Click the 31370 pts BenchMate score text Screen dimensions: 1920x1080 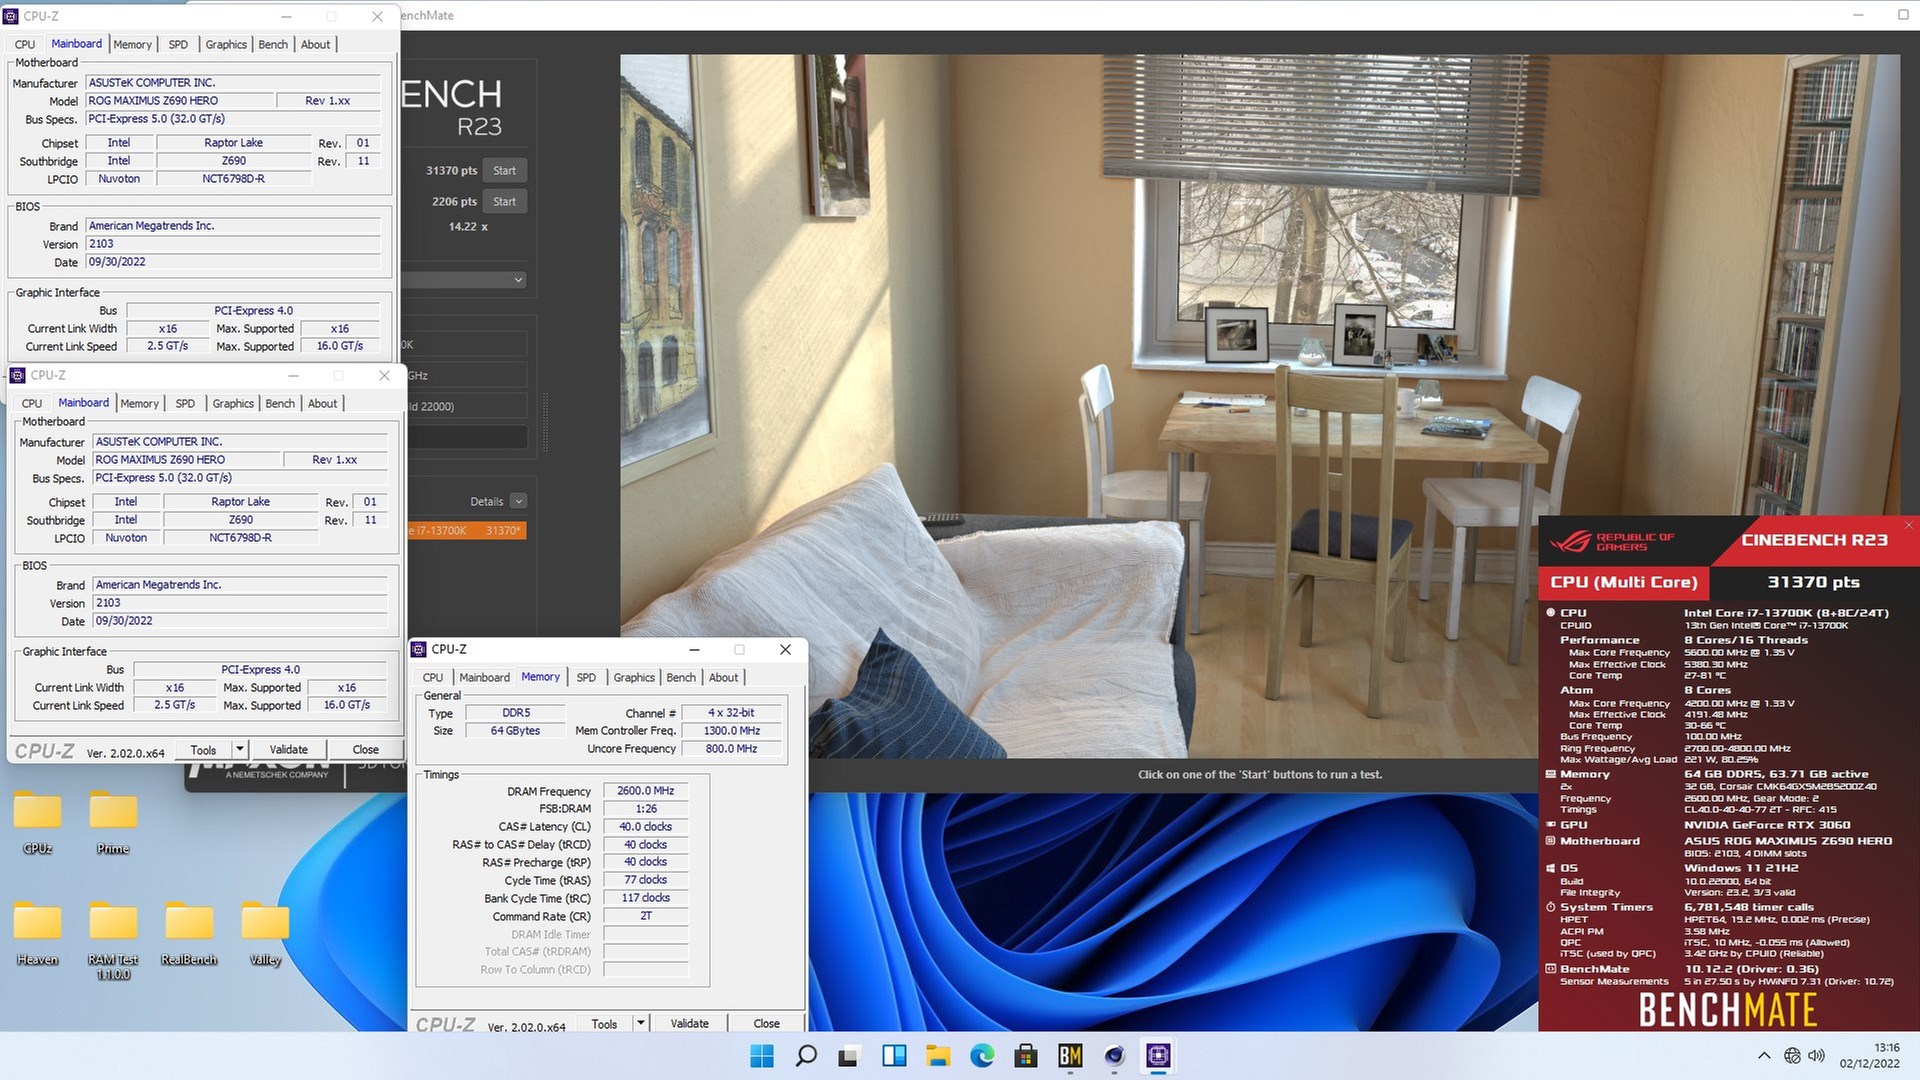pyautogui.click(x=1812, y=582)
